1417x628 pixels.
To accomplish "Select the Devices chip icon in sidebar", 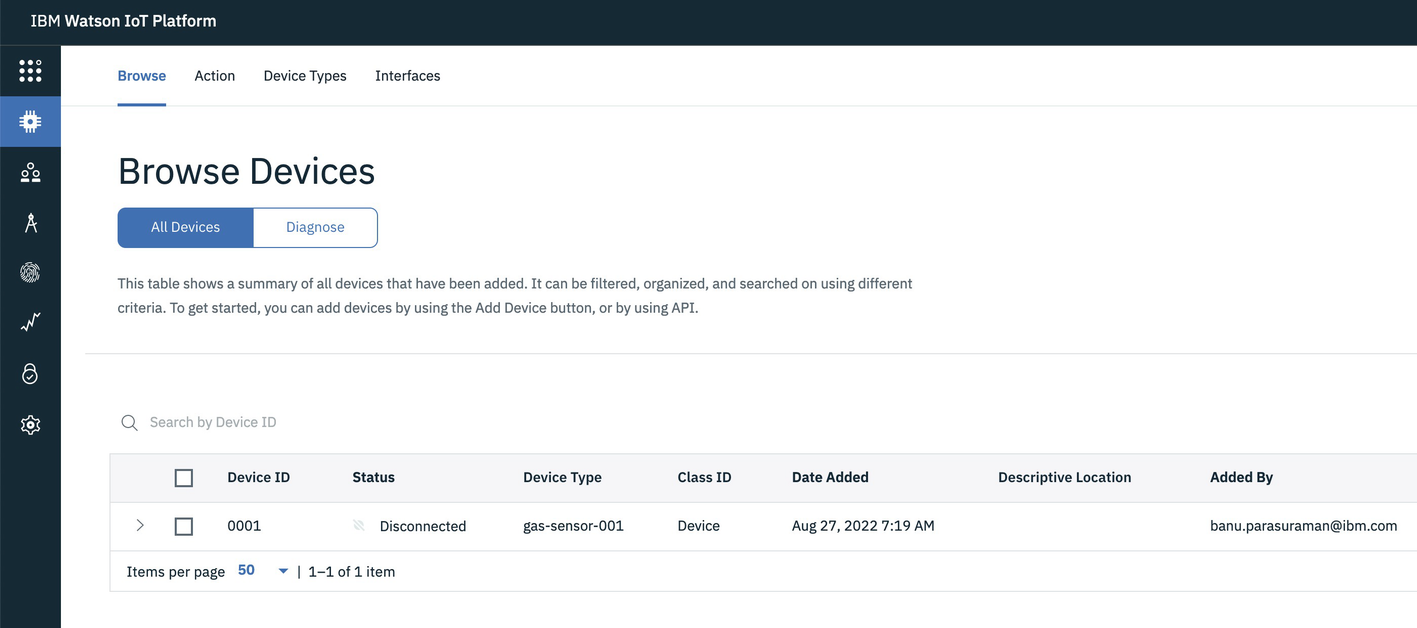I will point(30,122).
